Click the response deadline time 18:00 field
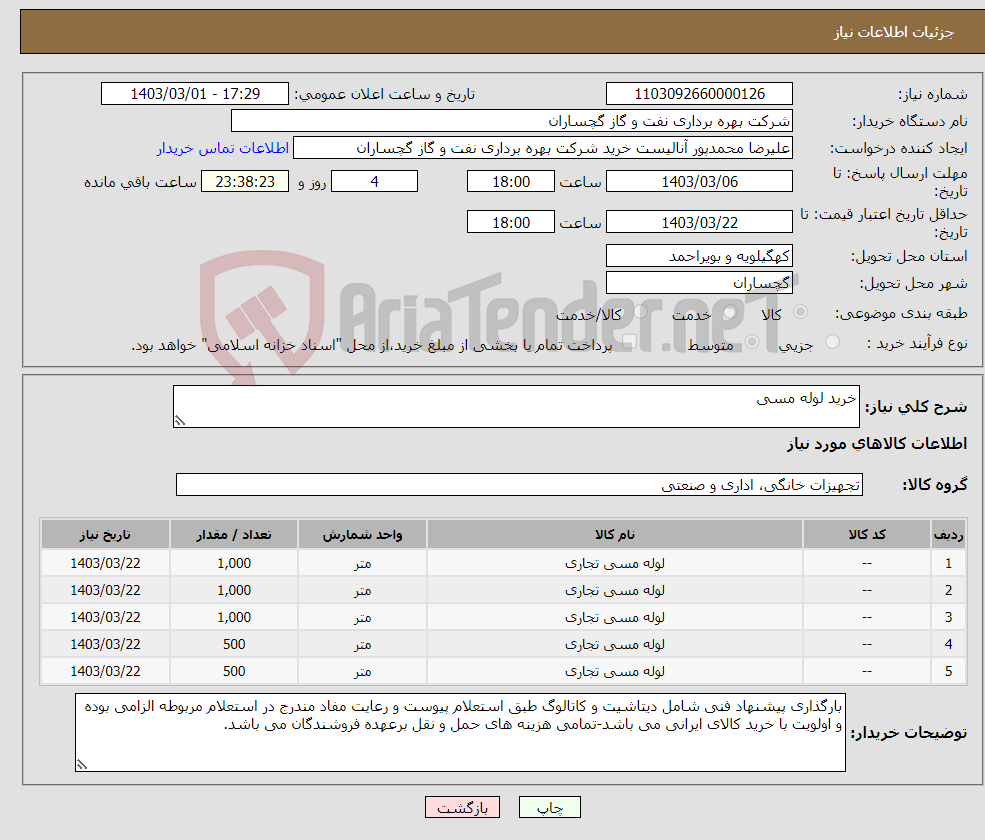The height and width of the screenshot is (840, 985). point(511,182)
